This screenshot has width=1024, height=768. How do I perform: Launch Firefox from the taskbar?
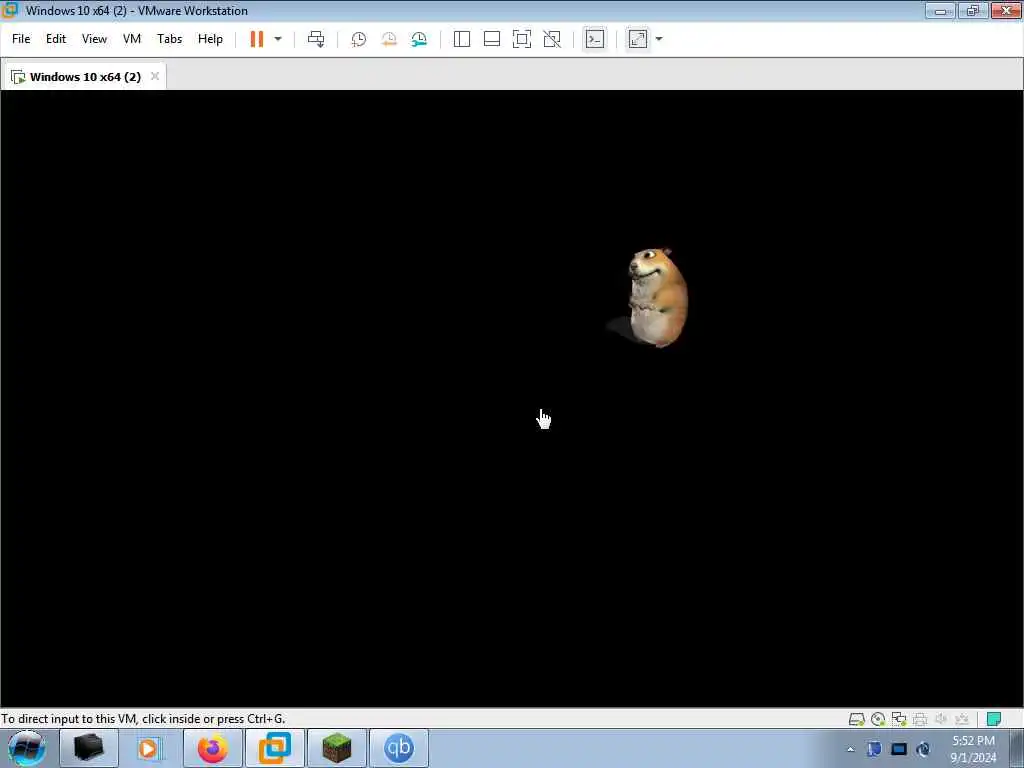pyautogui.click(x=213, y=748)
